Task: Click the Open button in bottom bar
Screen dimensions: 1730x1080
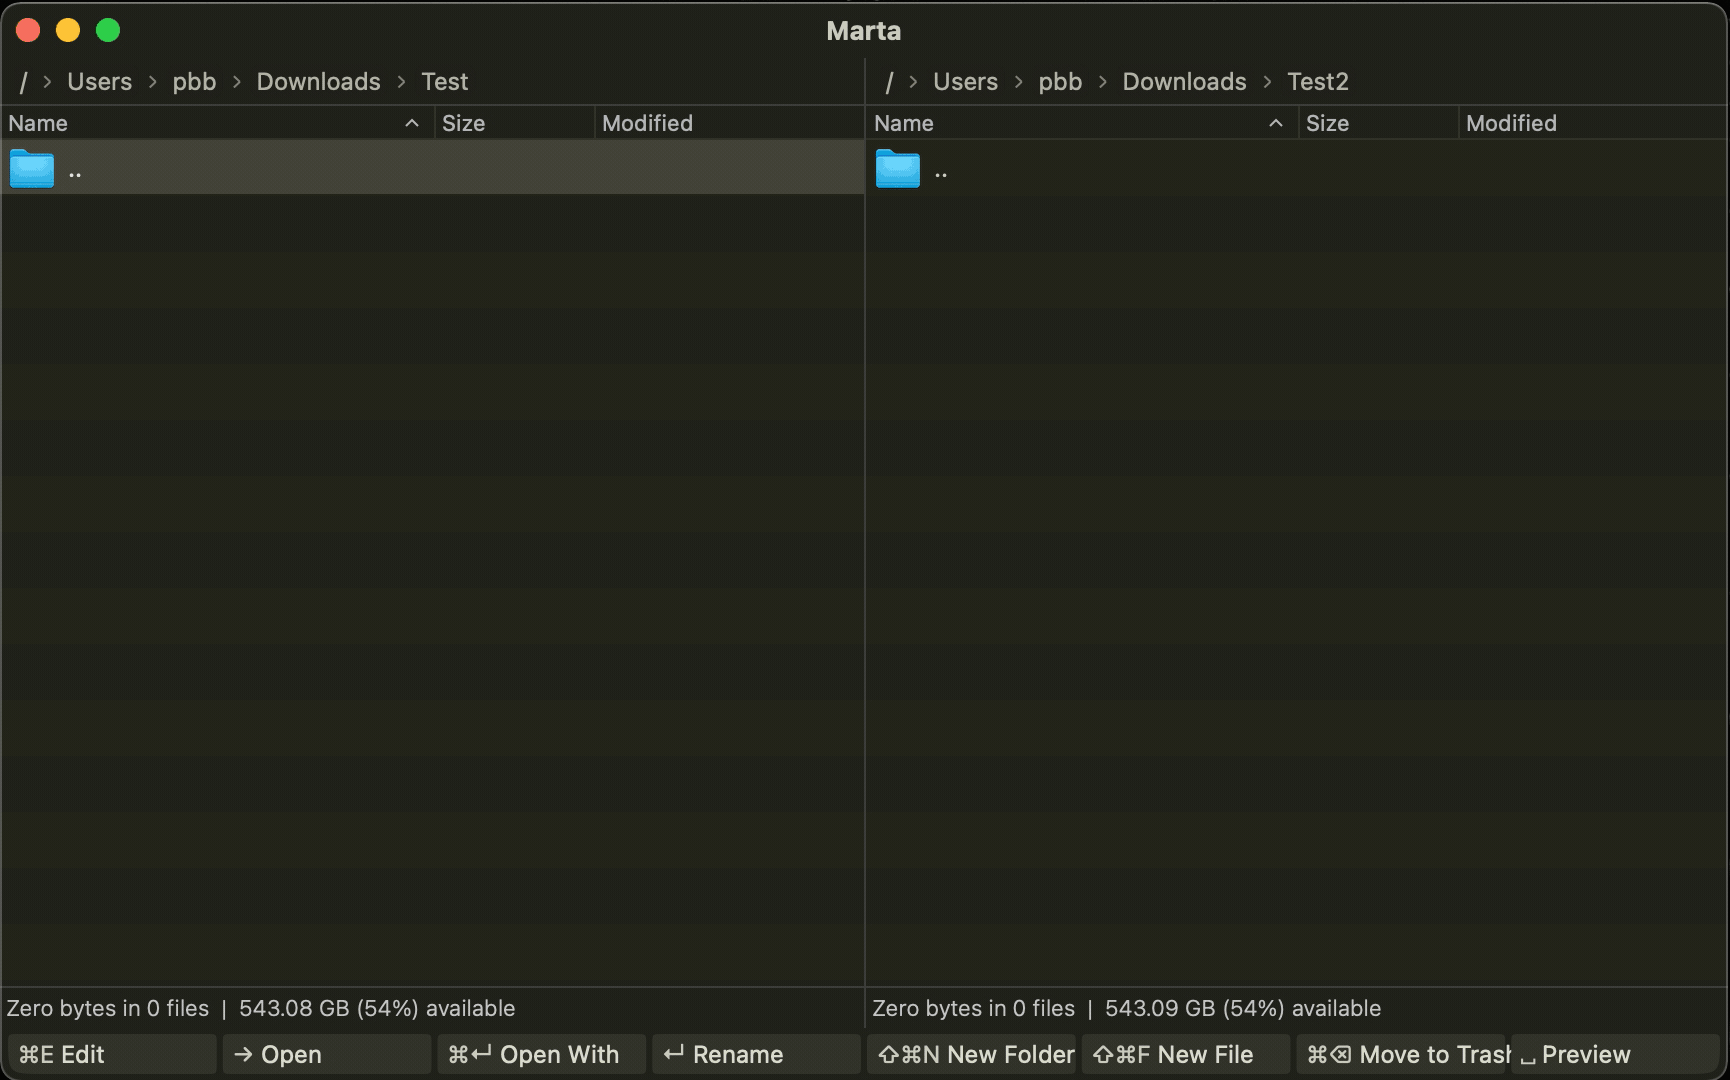Action: point(327,1054)
